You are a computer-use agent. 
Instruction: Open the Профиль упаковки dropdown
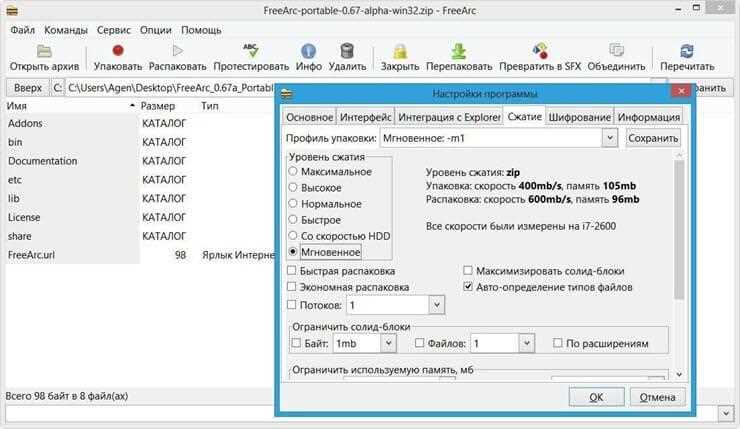(610, 138)
